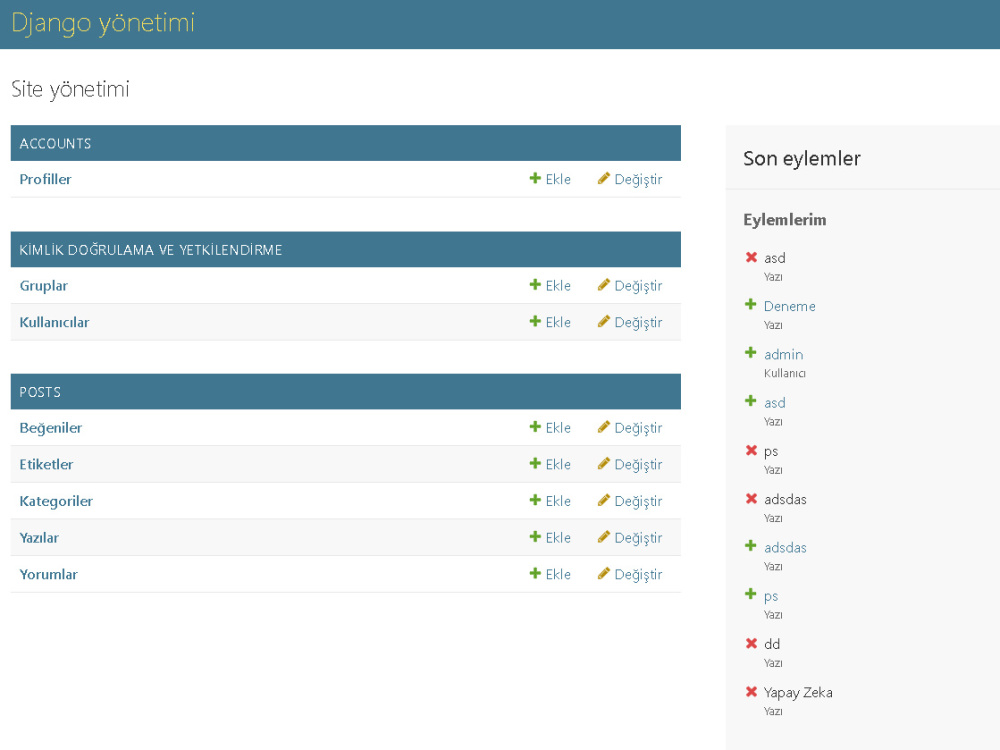
Task: Click the plus icon in Kullanıcılar row
Action: tap(535, 321)
